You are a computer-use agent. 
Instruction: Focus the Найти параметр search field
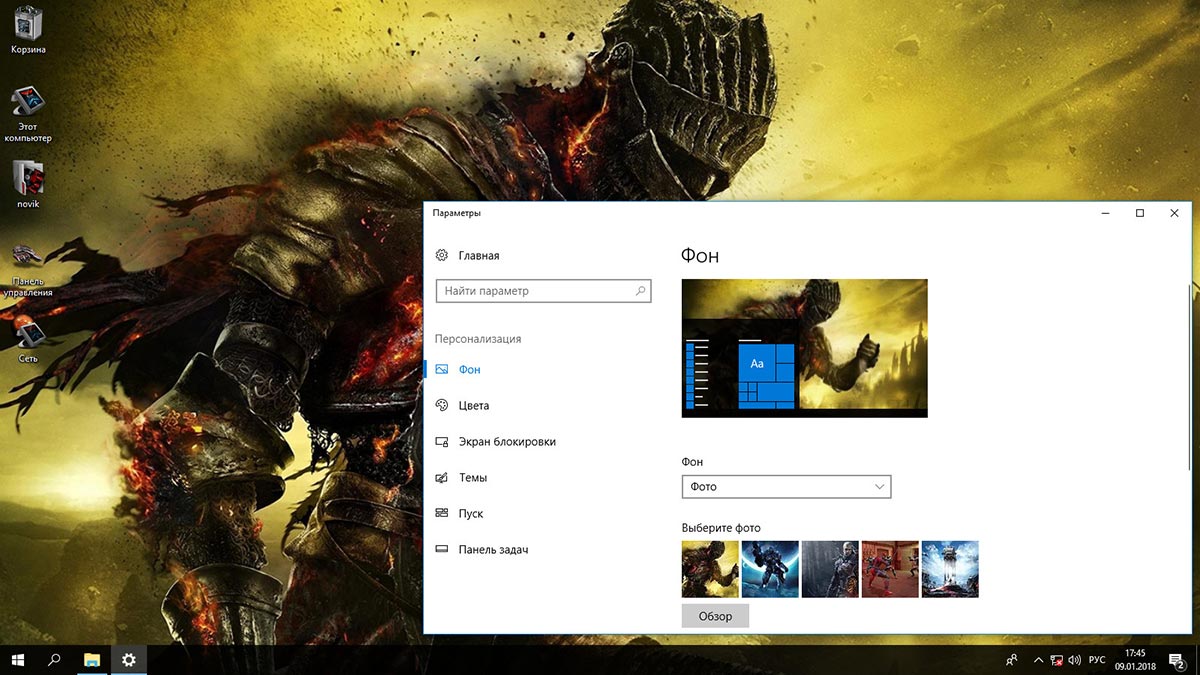coord(535,291)
